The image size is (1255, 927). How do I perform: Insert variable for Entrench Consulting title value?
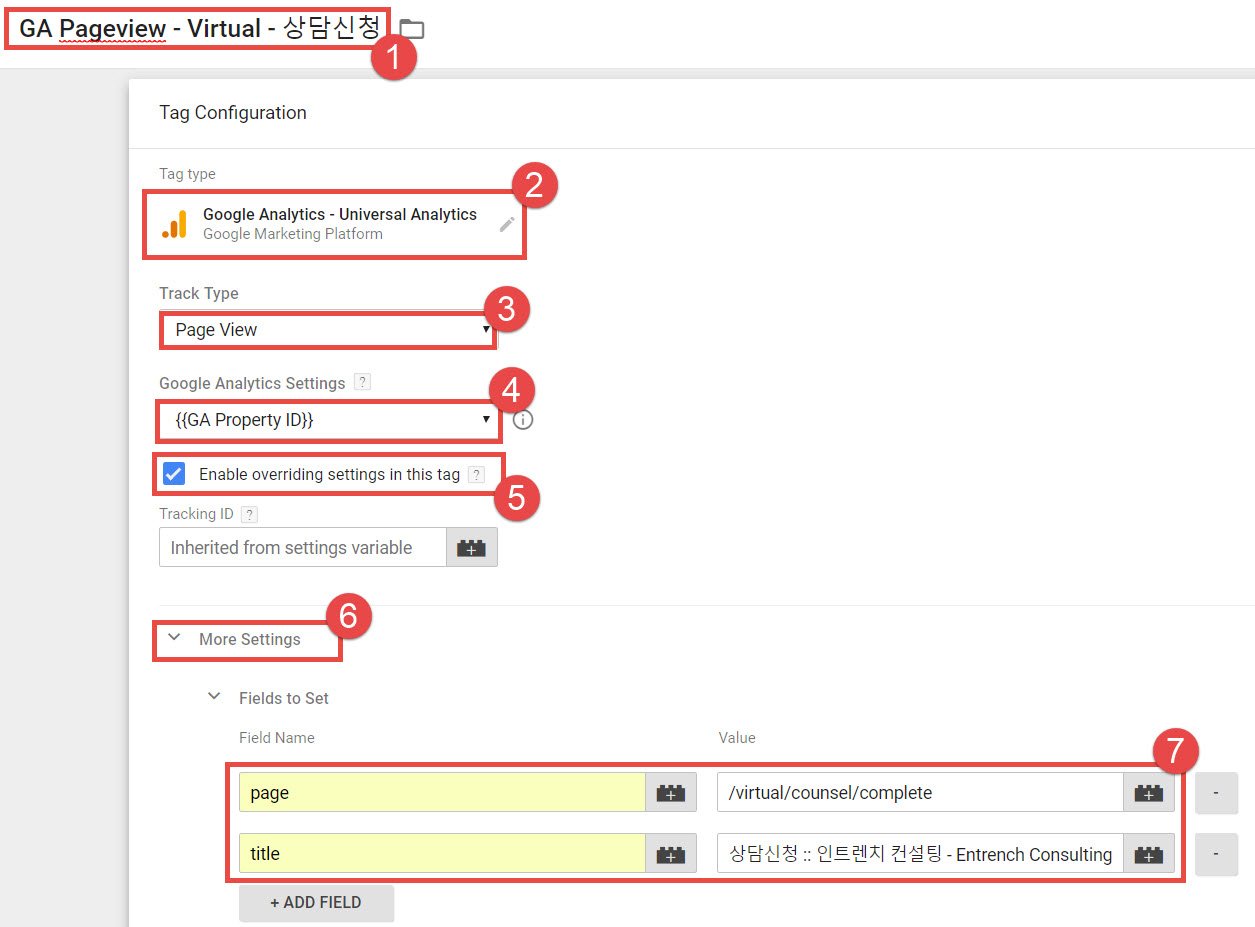[1149, 854]
